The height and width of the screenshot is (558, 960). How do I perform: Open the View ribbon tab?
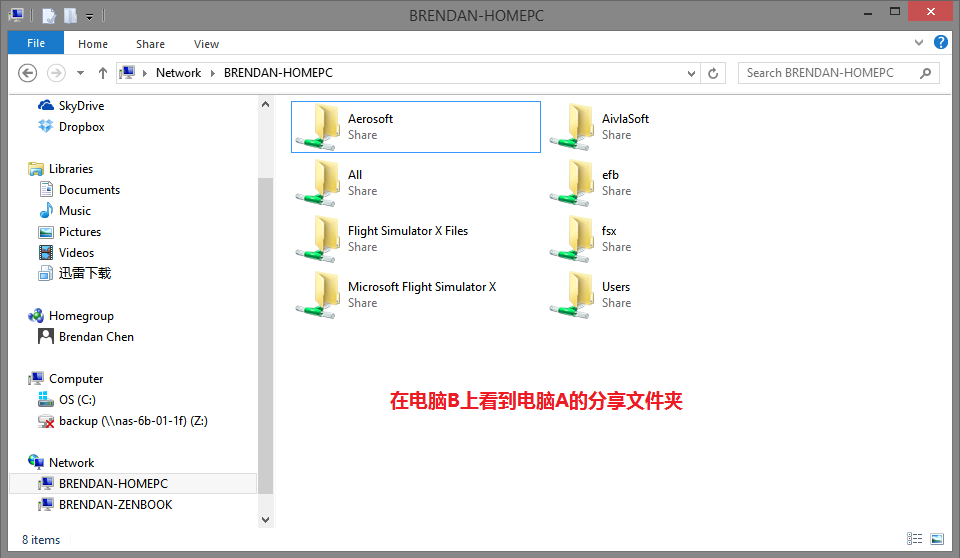pyautogui.click(x=206, y=44)
